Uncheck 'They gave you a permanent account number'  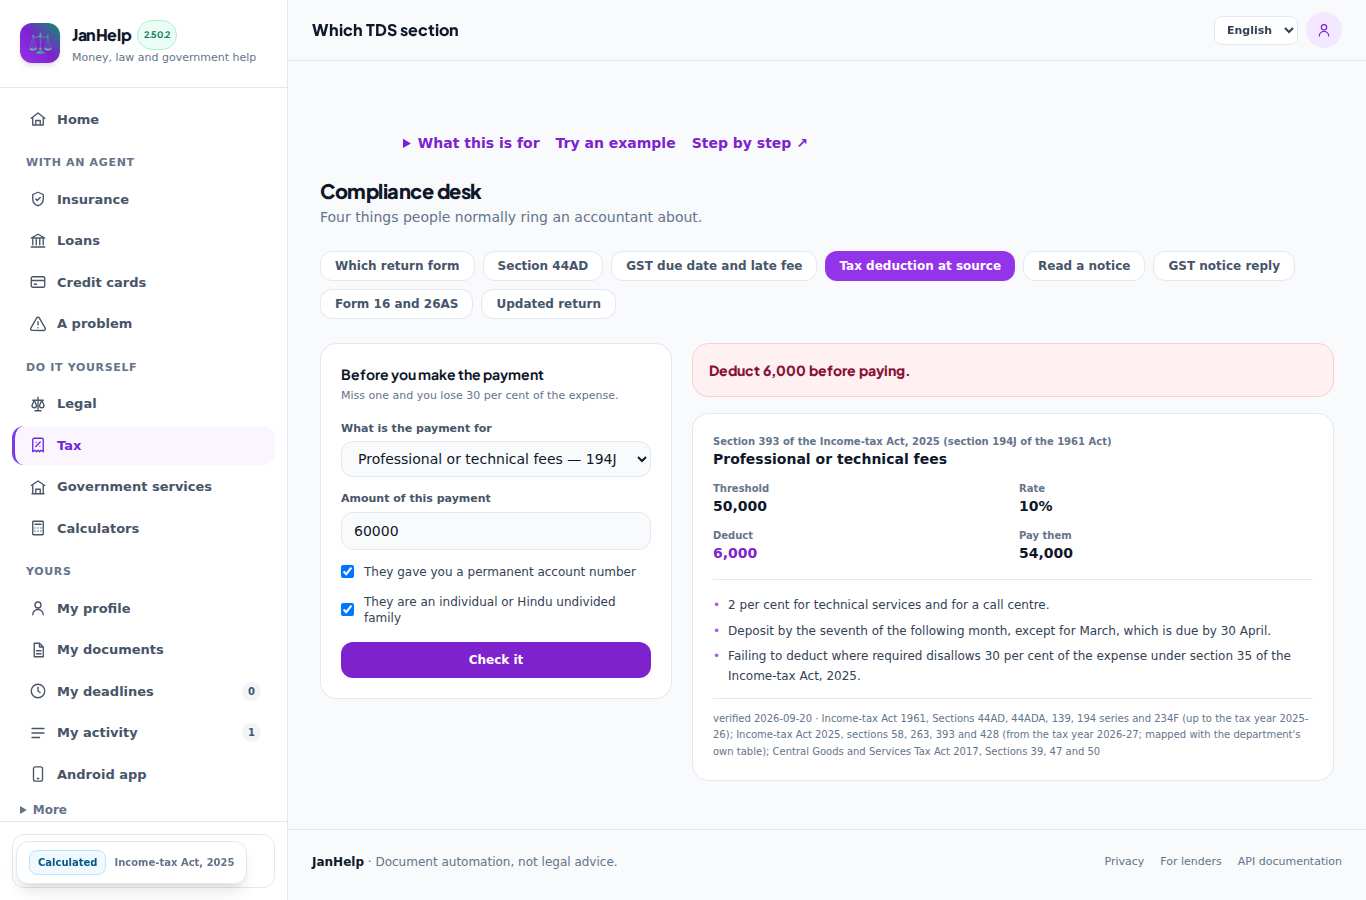click(x=348, y=572)
